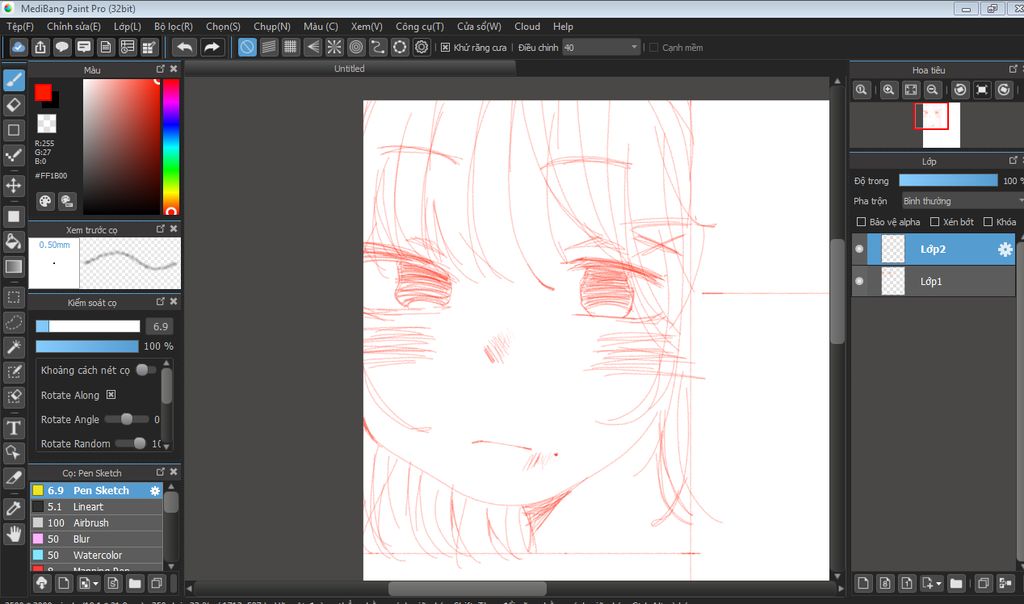
Task: Select the Gradient tool
Action: [14, 266]
